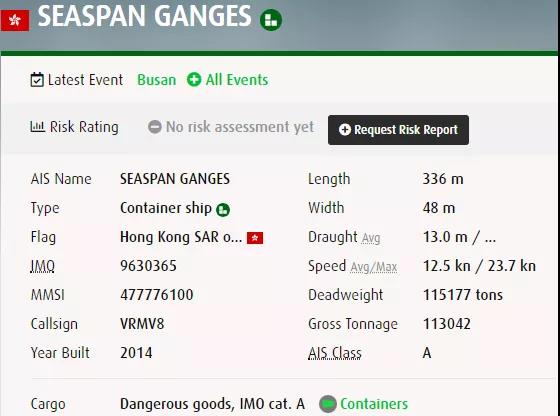The width and height of the screenshot is (560, 416).
Task: Select callsign VRMV8
Action: tap(142, 324)
